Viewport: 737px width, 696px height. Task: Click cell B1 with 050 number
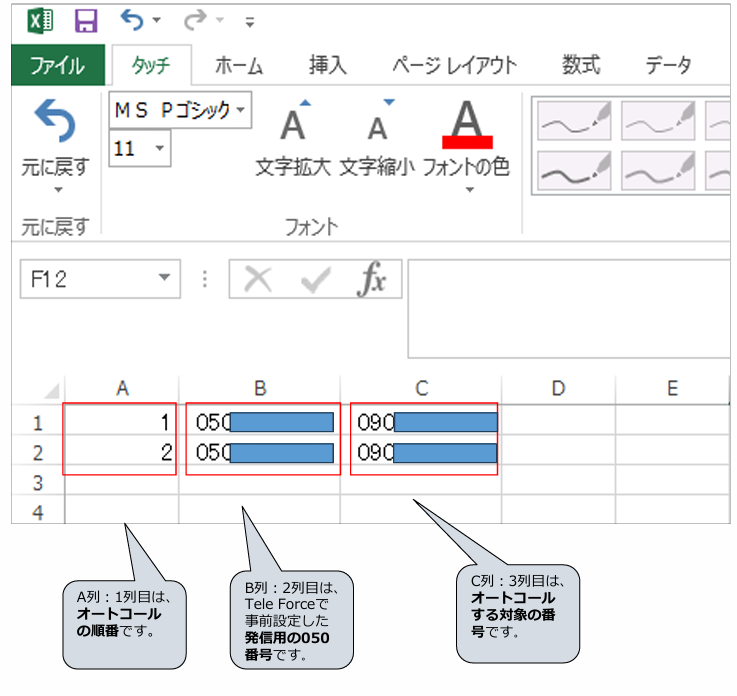pos(260,422)
